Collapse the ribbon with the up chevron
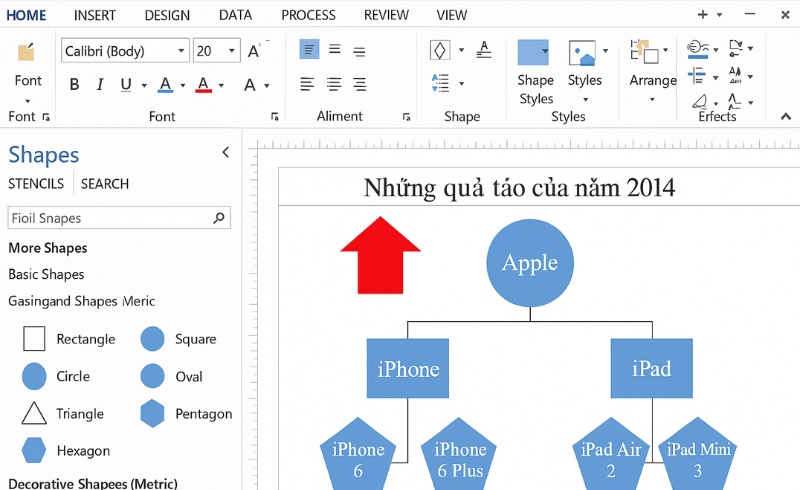This screenshot has height=490, width=800. [x=786, y=117]
